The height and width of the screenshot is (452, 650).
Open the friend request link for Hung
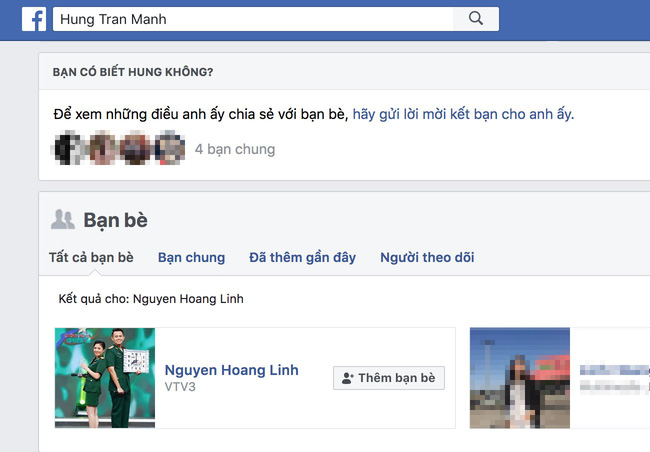pos(463,114)
